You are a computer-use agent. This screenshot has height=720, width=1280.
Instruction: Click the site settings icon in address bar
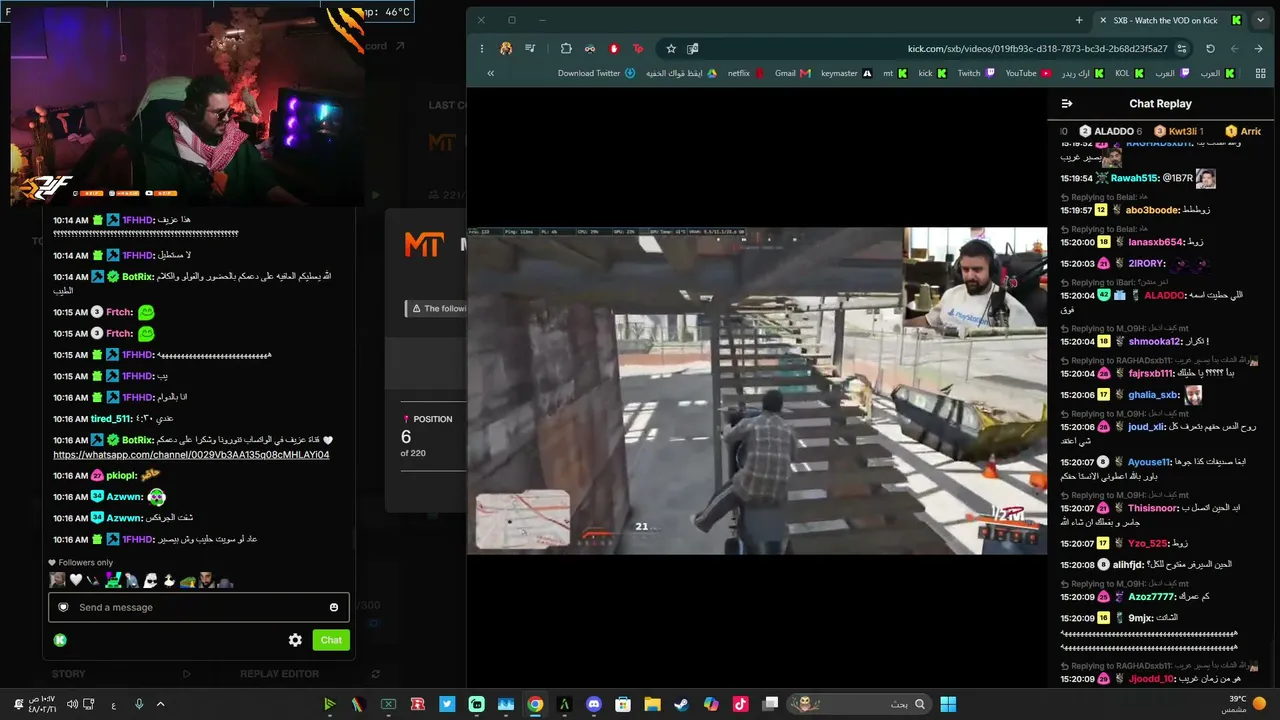(1182, 48)
